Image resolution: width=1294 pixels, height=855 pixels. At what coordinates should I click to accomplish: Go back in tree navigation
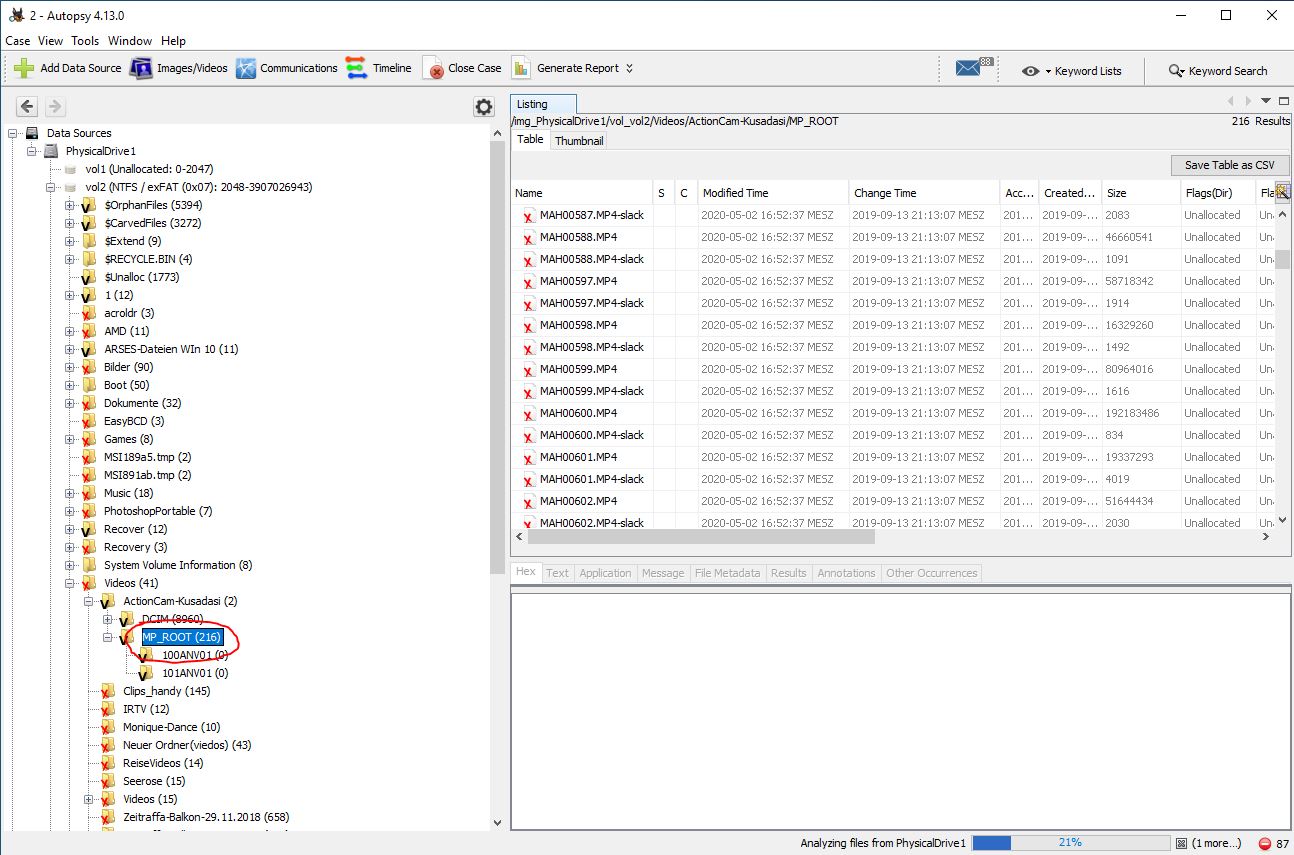[27, 107]
